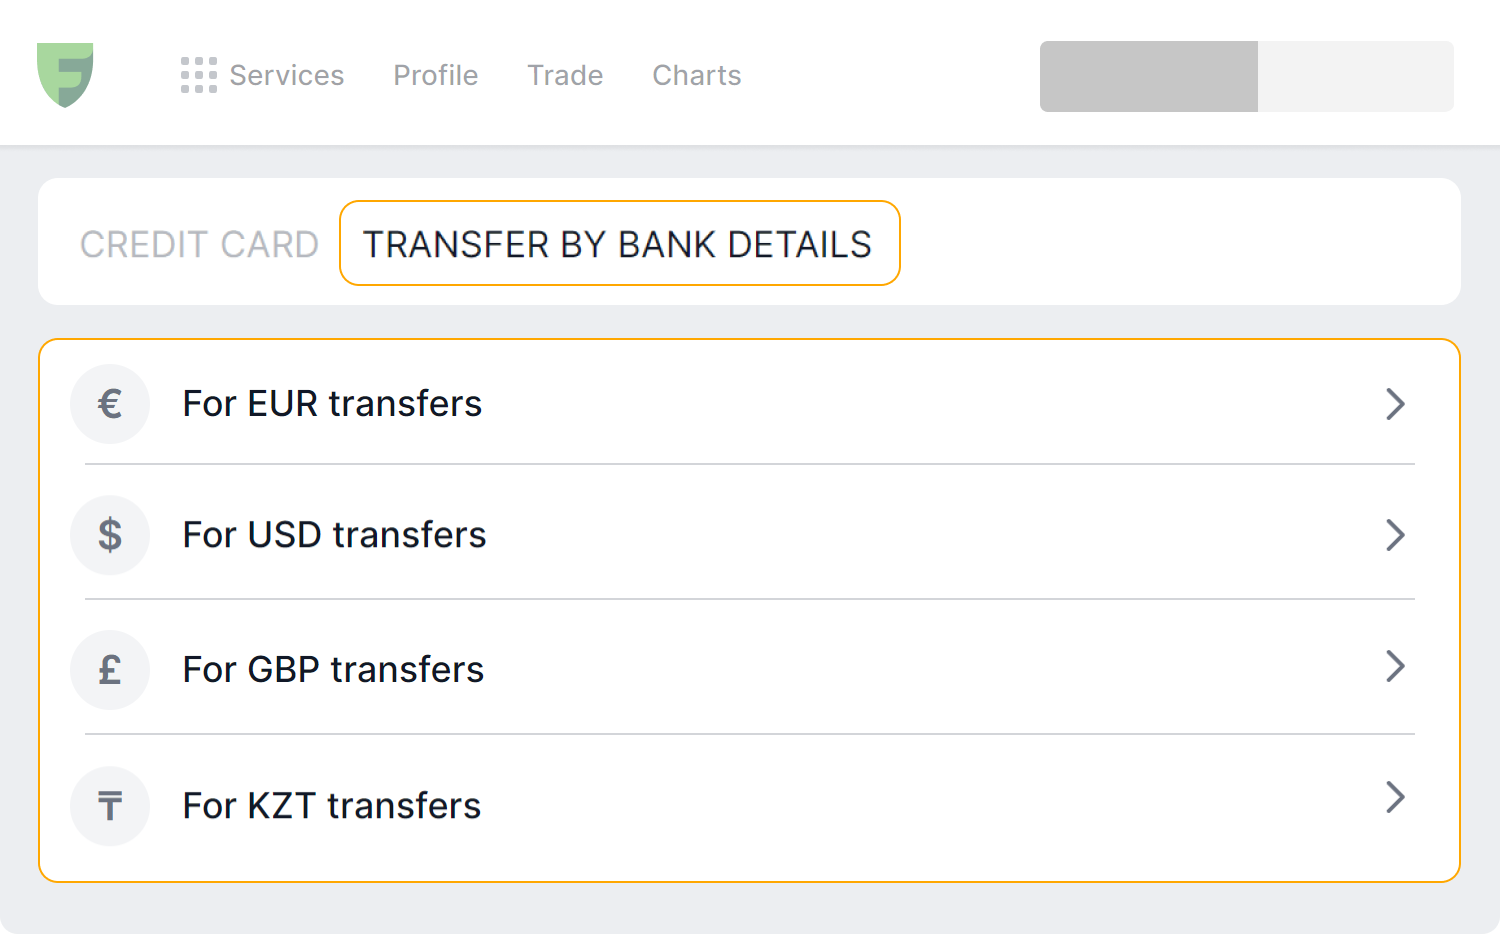Open the Profile menu
1500x934 pixels.
(x=435, y=75)
